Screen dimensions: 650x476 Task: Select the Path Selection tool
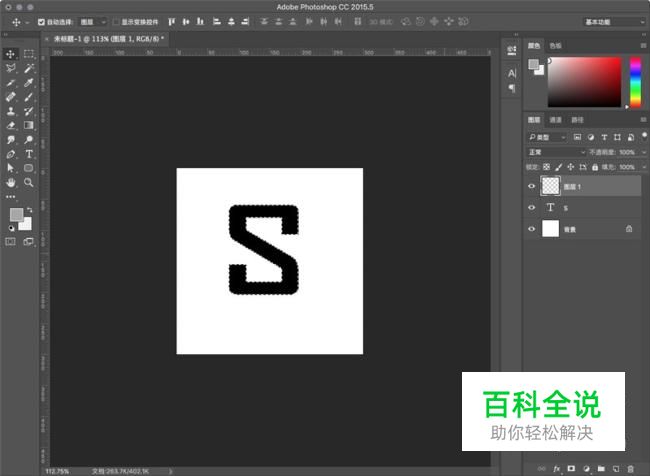[x=11, y=168]
